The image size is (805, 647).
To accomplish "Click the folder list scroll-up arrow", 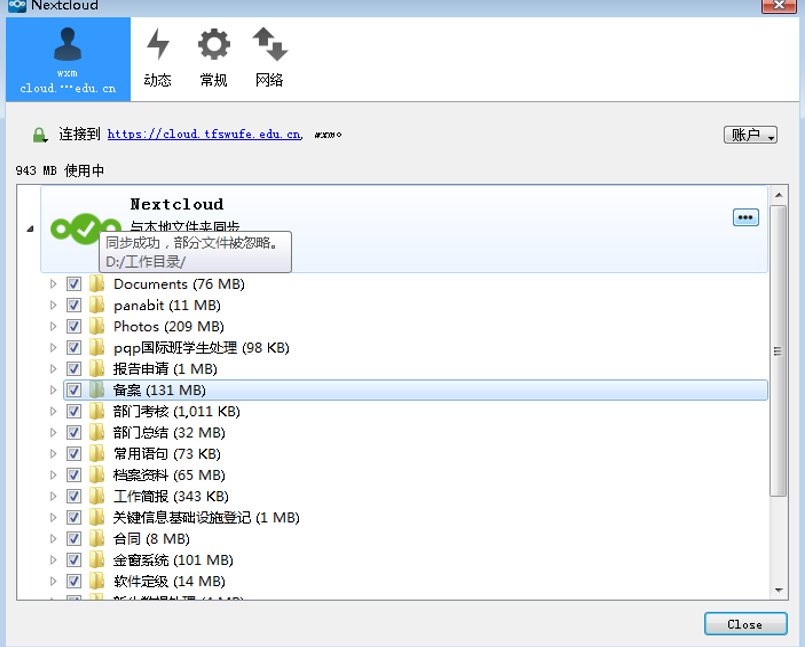I will point(778,195).
